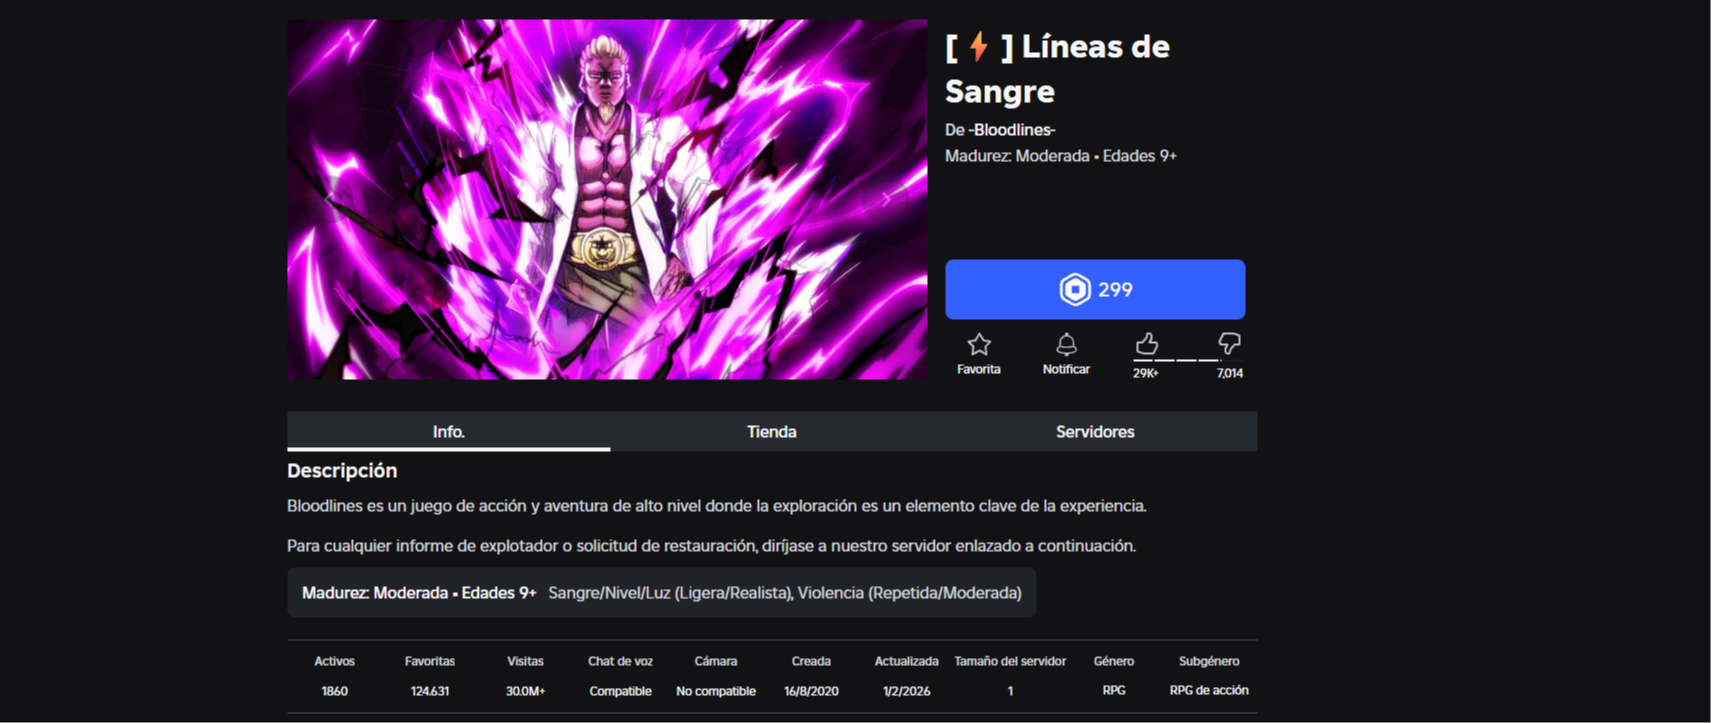Dislike the game with thumbs-down icon
The width and height of the screenshot is (1711, 723).
pyautogui.click(x=1229, y=344)
